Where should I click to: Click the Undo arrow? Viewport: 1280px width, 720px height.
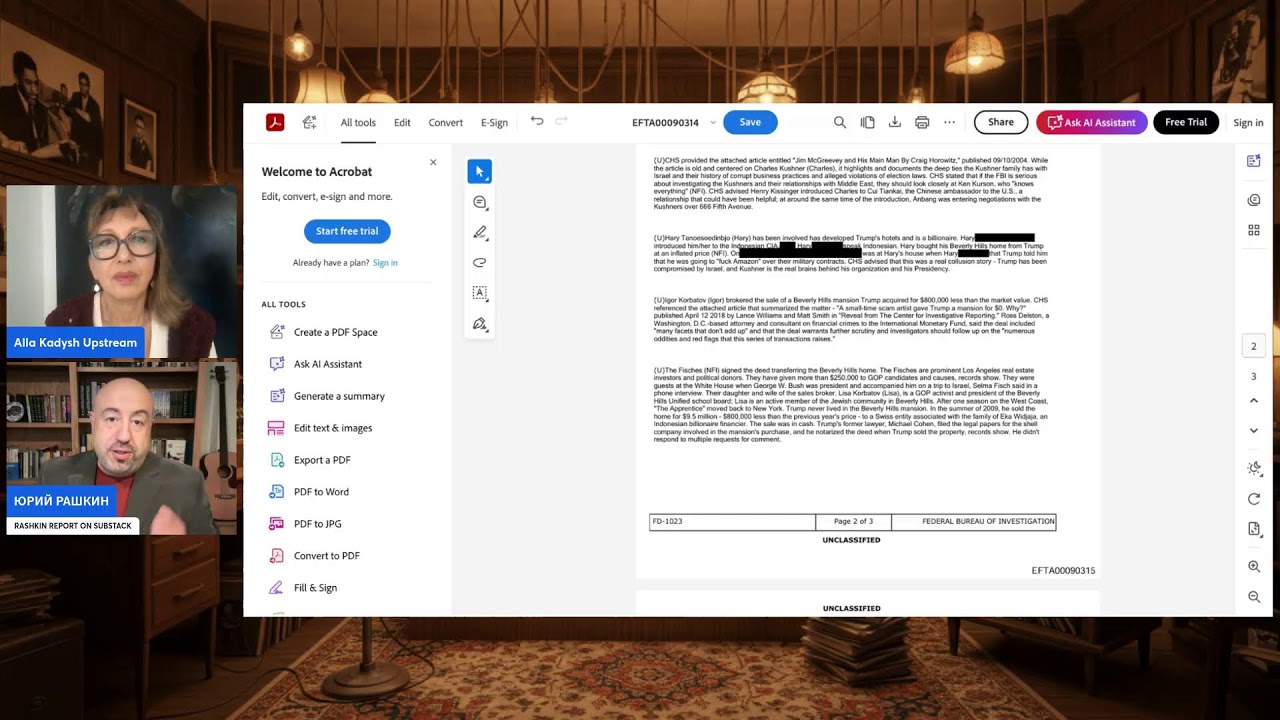pyautogui.click(x=537, y=121)
